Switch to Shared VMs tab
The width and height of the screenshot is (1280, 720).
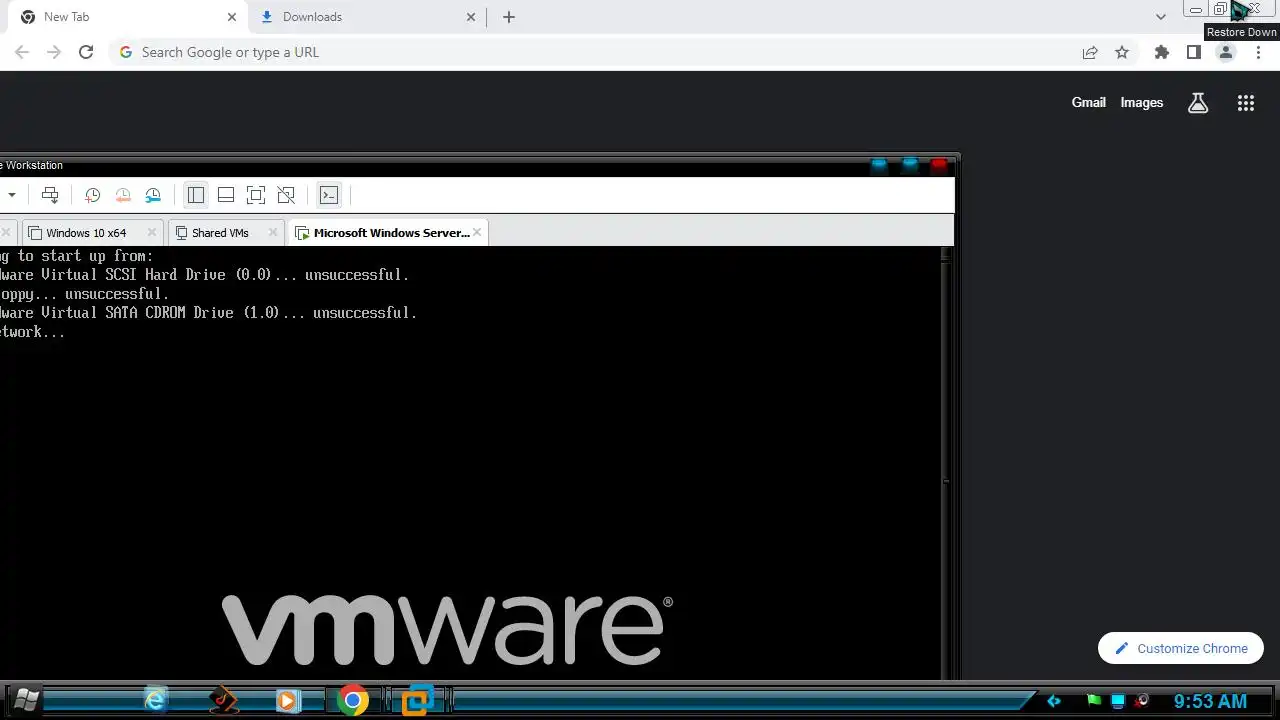click(x=220, y=233)
